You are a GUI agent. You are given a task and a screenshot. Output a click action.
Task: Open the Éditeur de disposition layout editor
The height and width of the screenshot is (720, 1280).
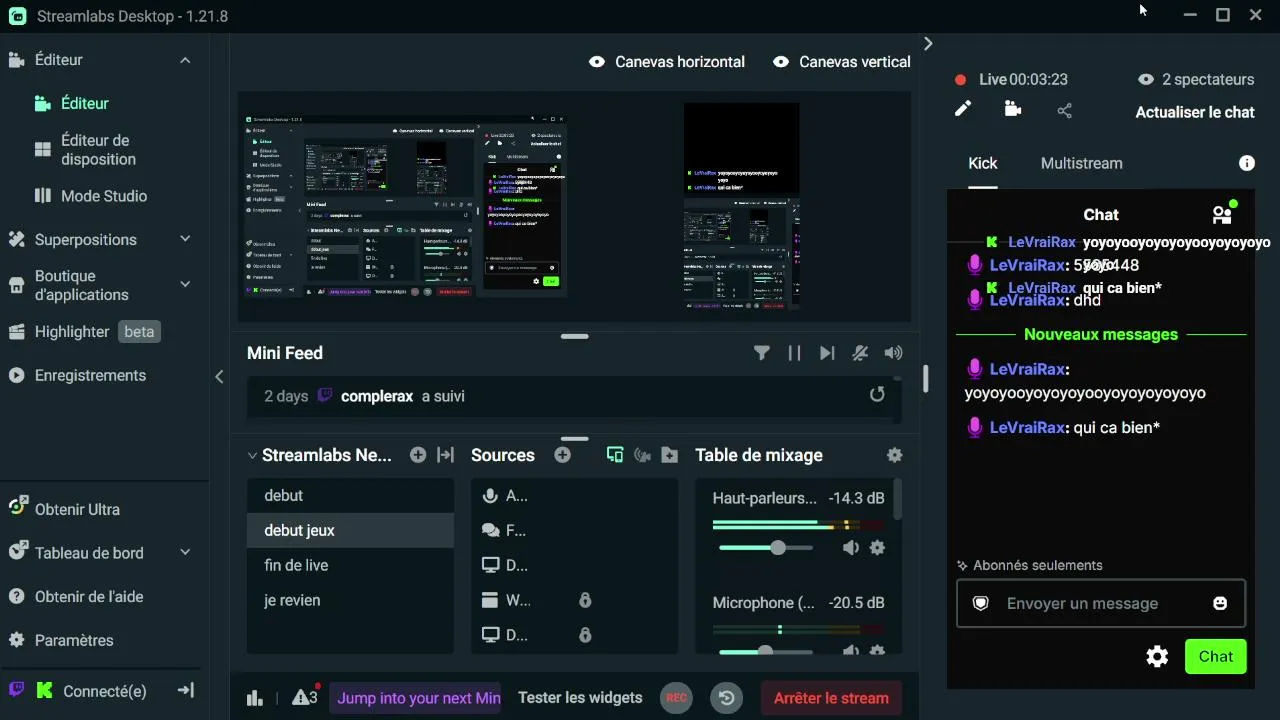point(97,150)
